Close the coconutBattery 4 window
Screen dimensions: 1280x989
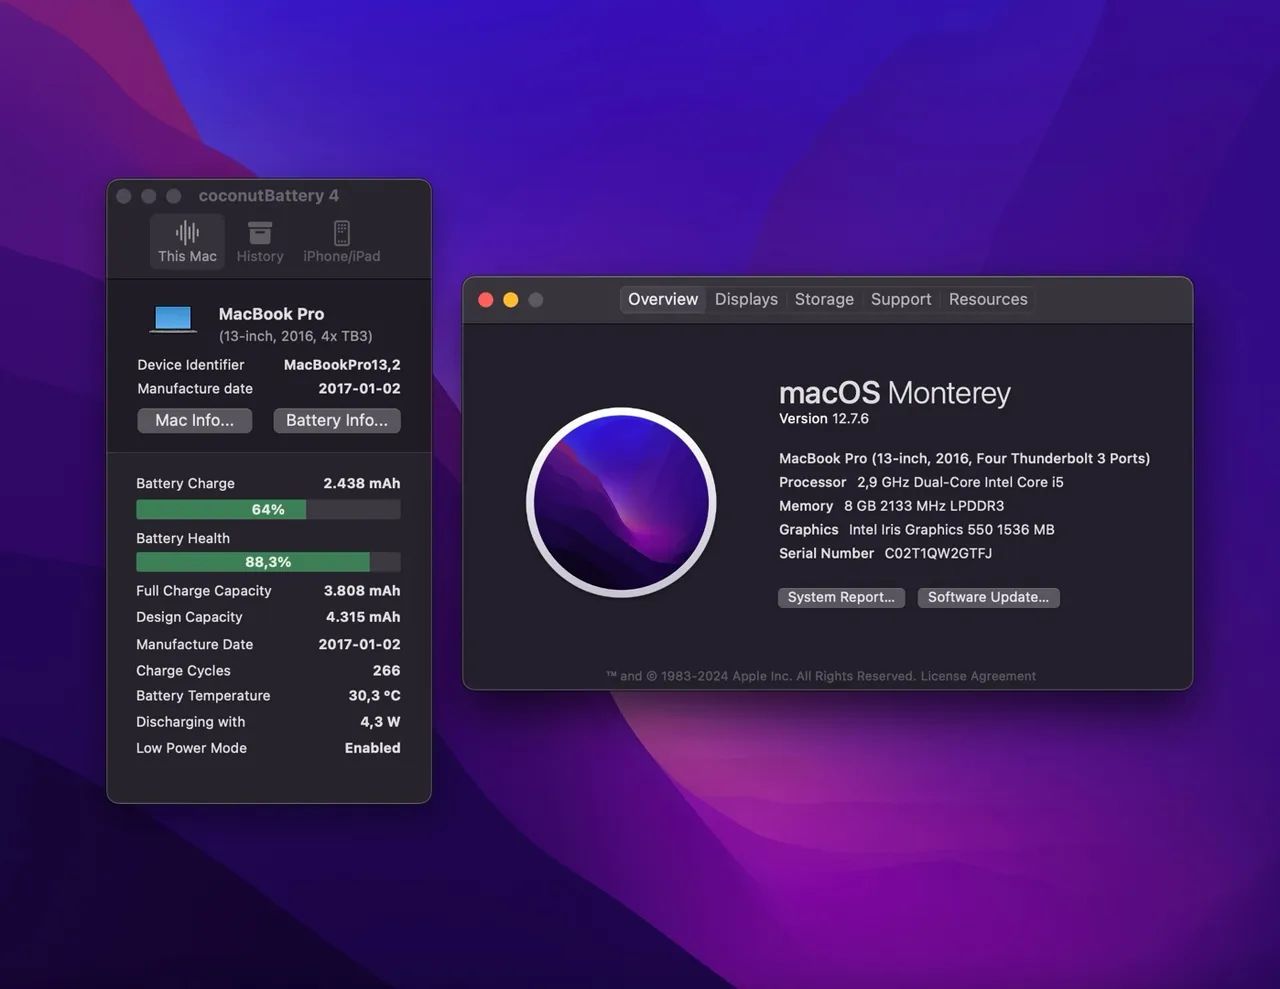pos(124,196)
